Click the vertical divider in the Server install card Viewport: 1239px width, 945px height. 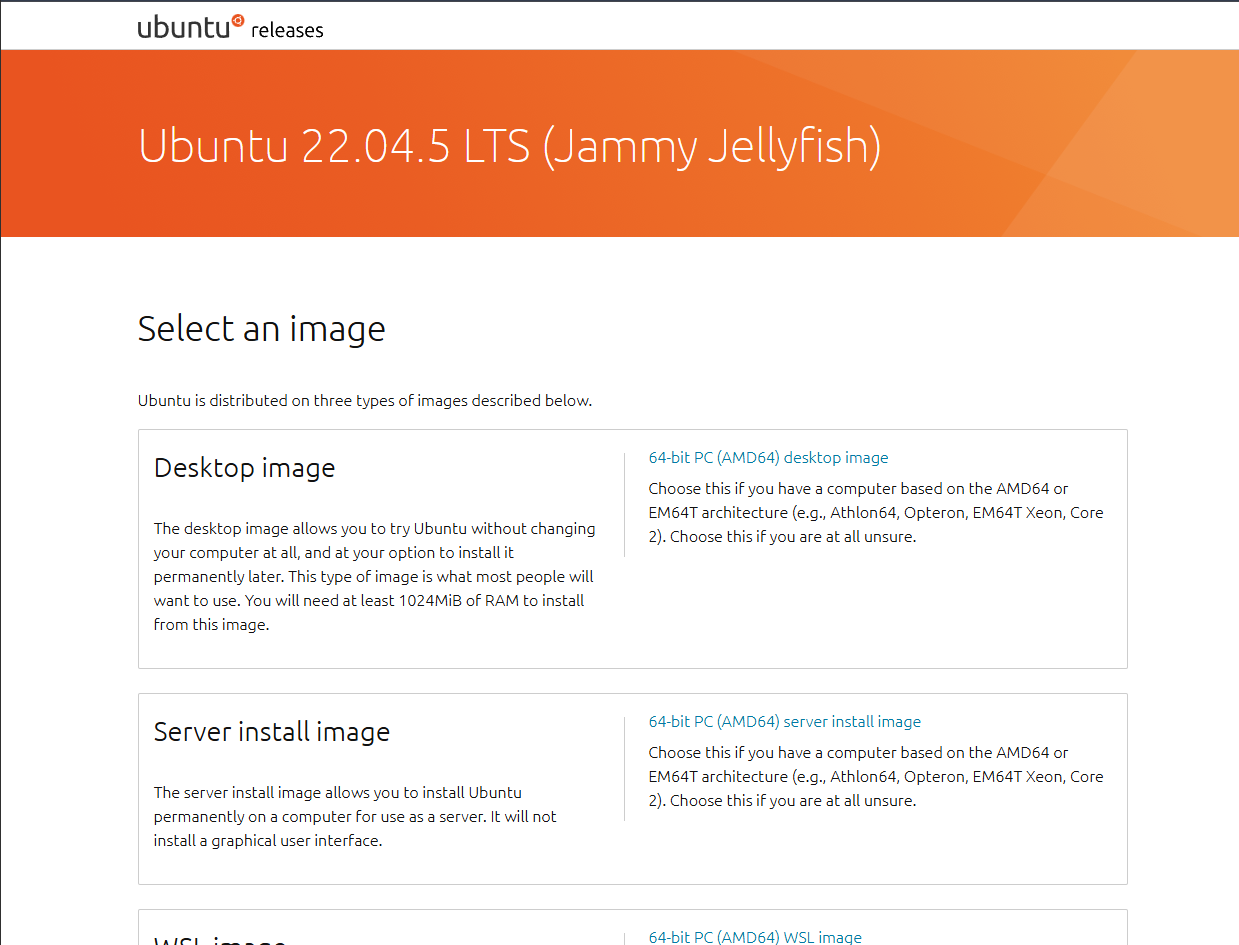tap(624, 769)
